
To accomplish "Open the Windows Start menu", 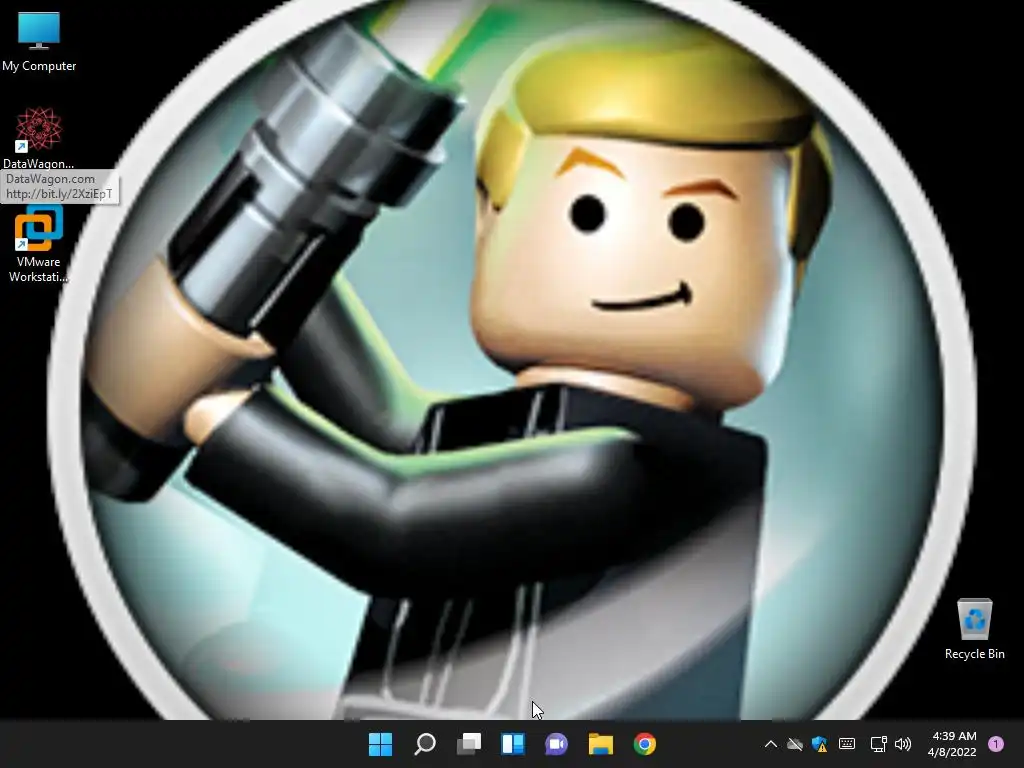I will 381,744.
